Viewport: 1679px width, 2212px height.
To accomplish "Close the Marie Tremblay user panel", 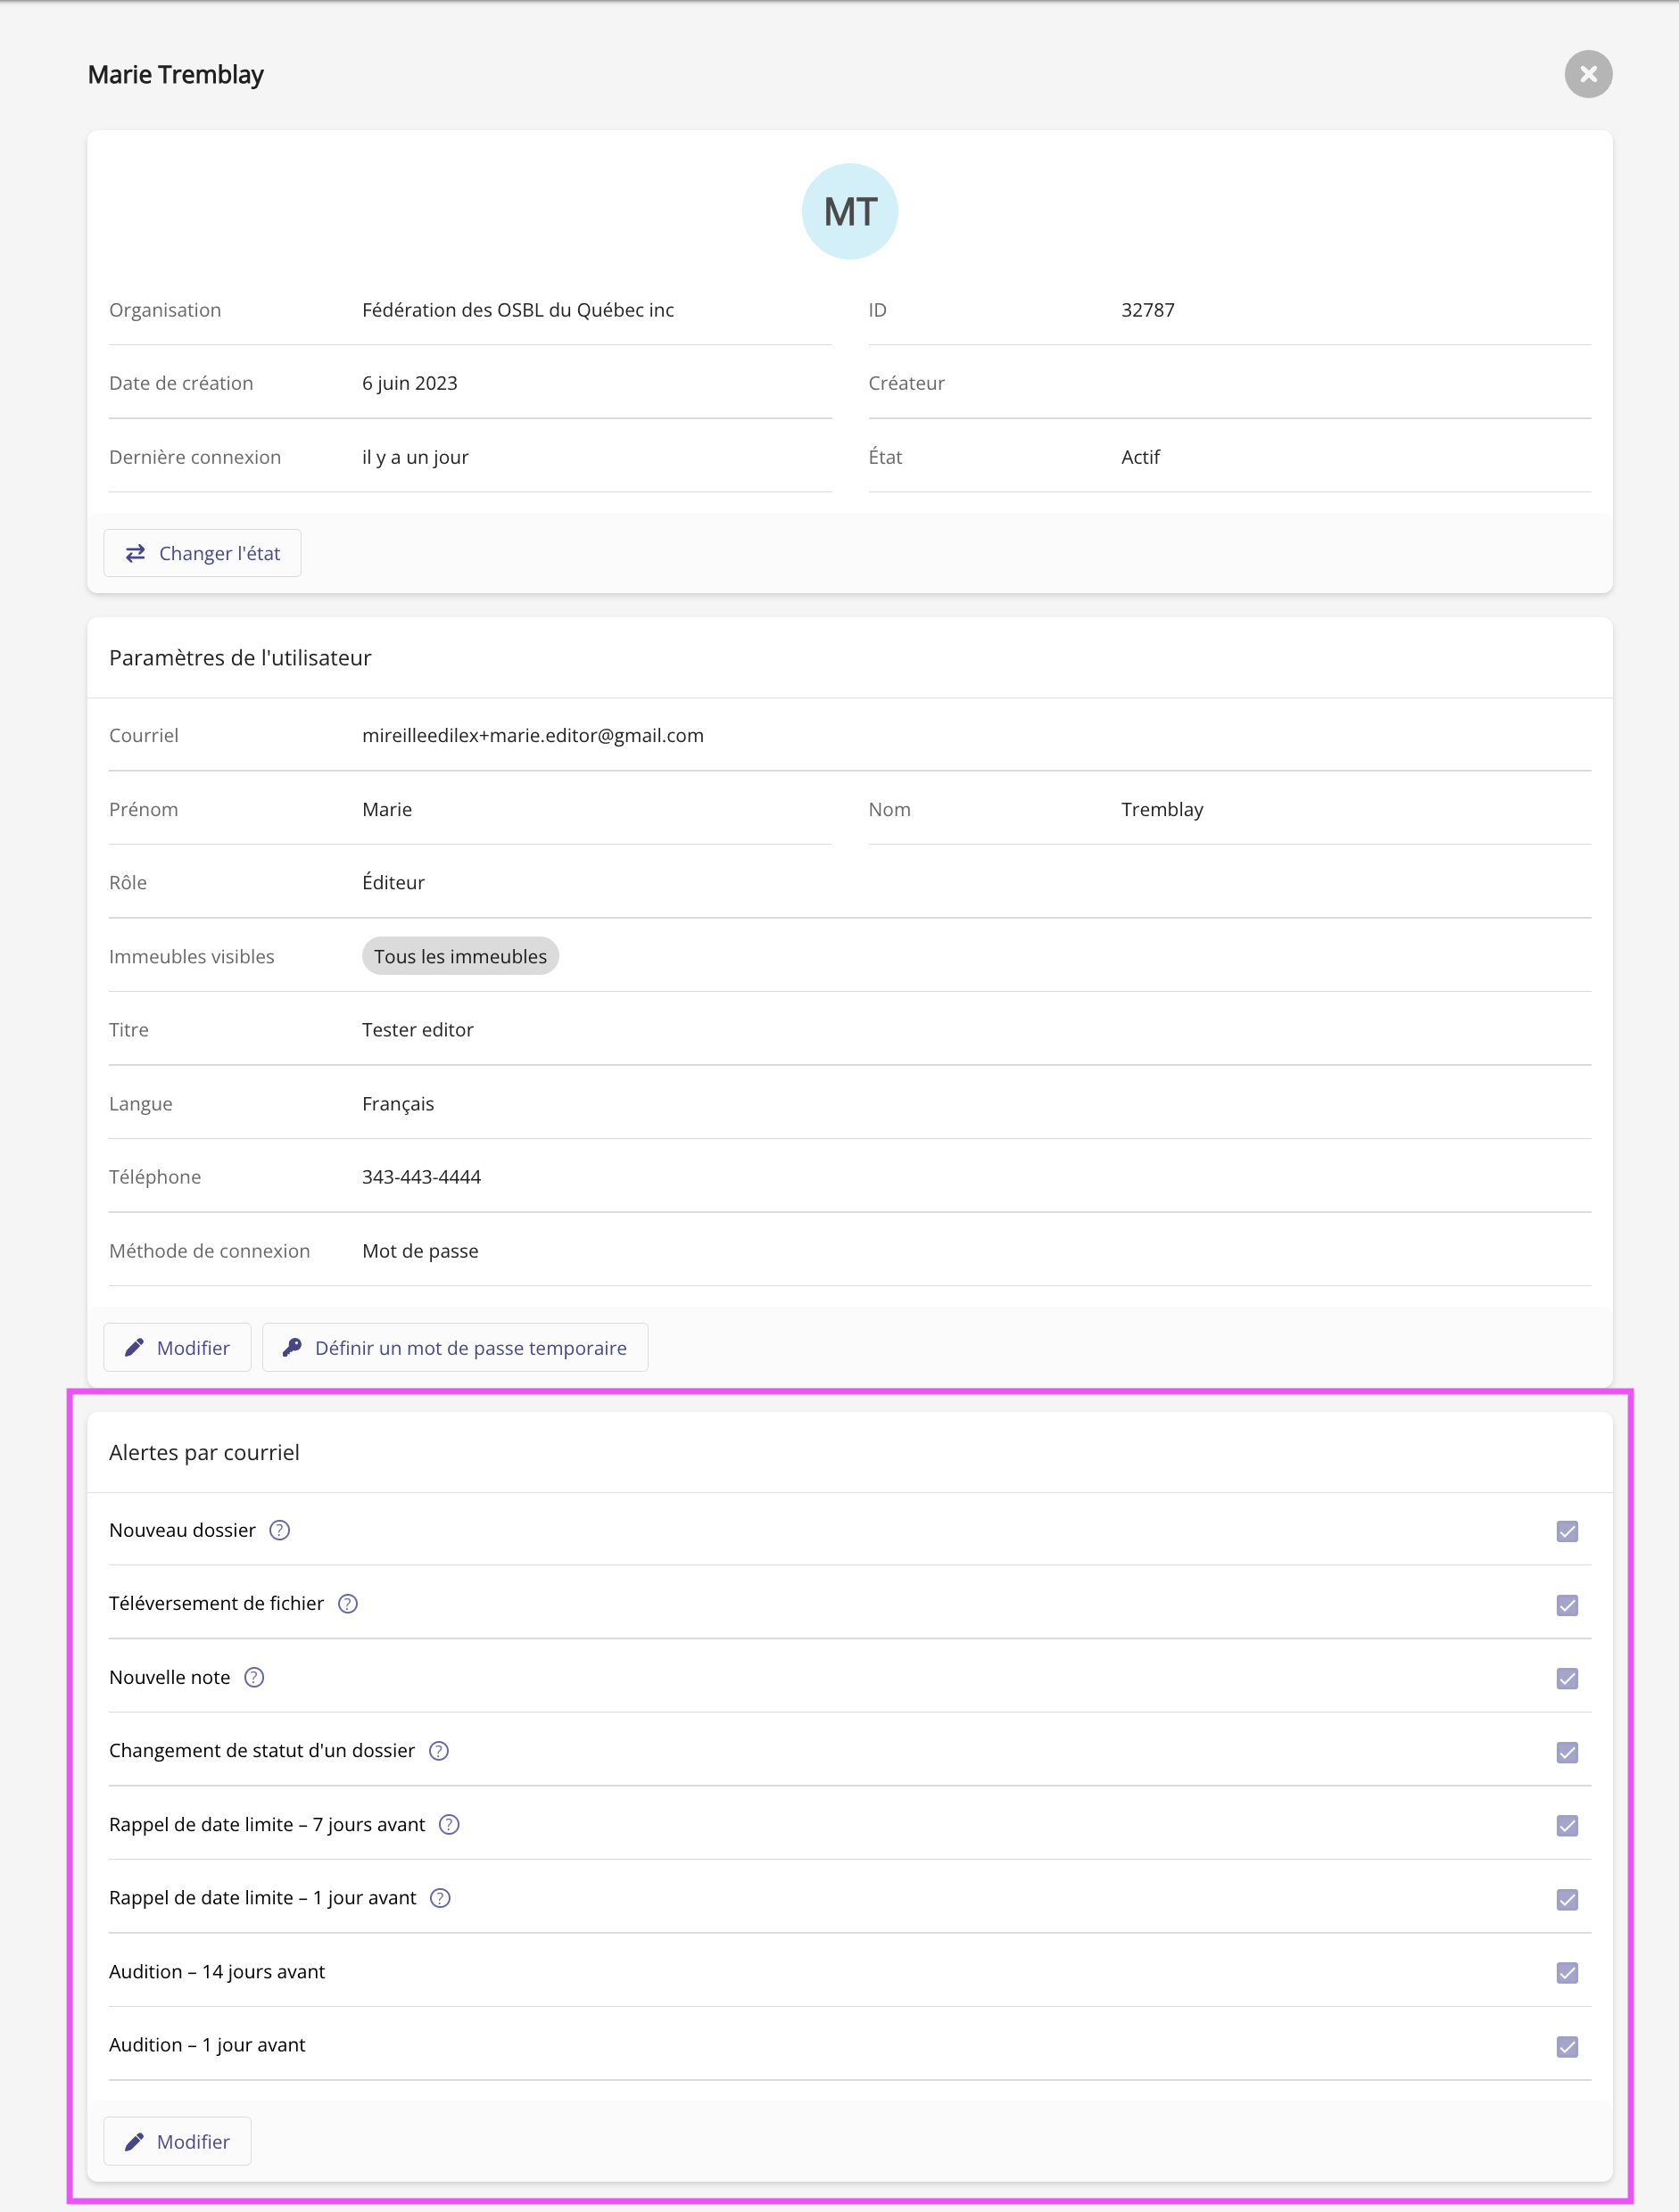I will click(1587, 74).
